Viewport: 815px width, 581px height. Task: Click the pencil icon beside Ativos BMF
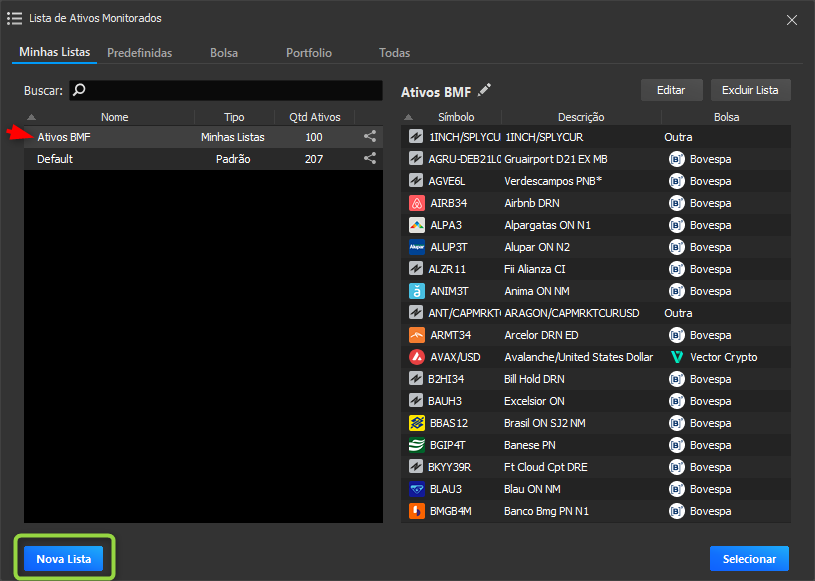point(484,90)
